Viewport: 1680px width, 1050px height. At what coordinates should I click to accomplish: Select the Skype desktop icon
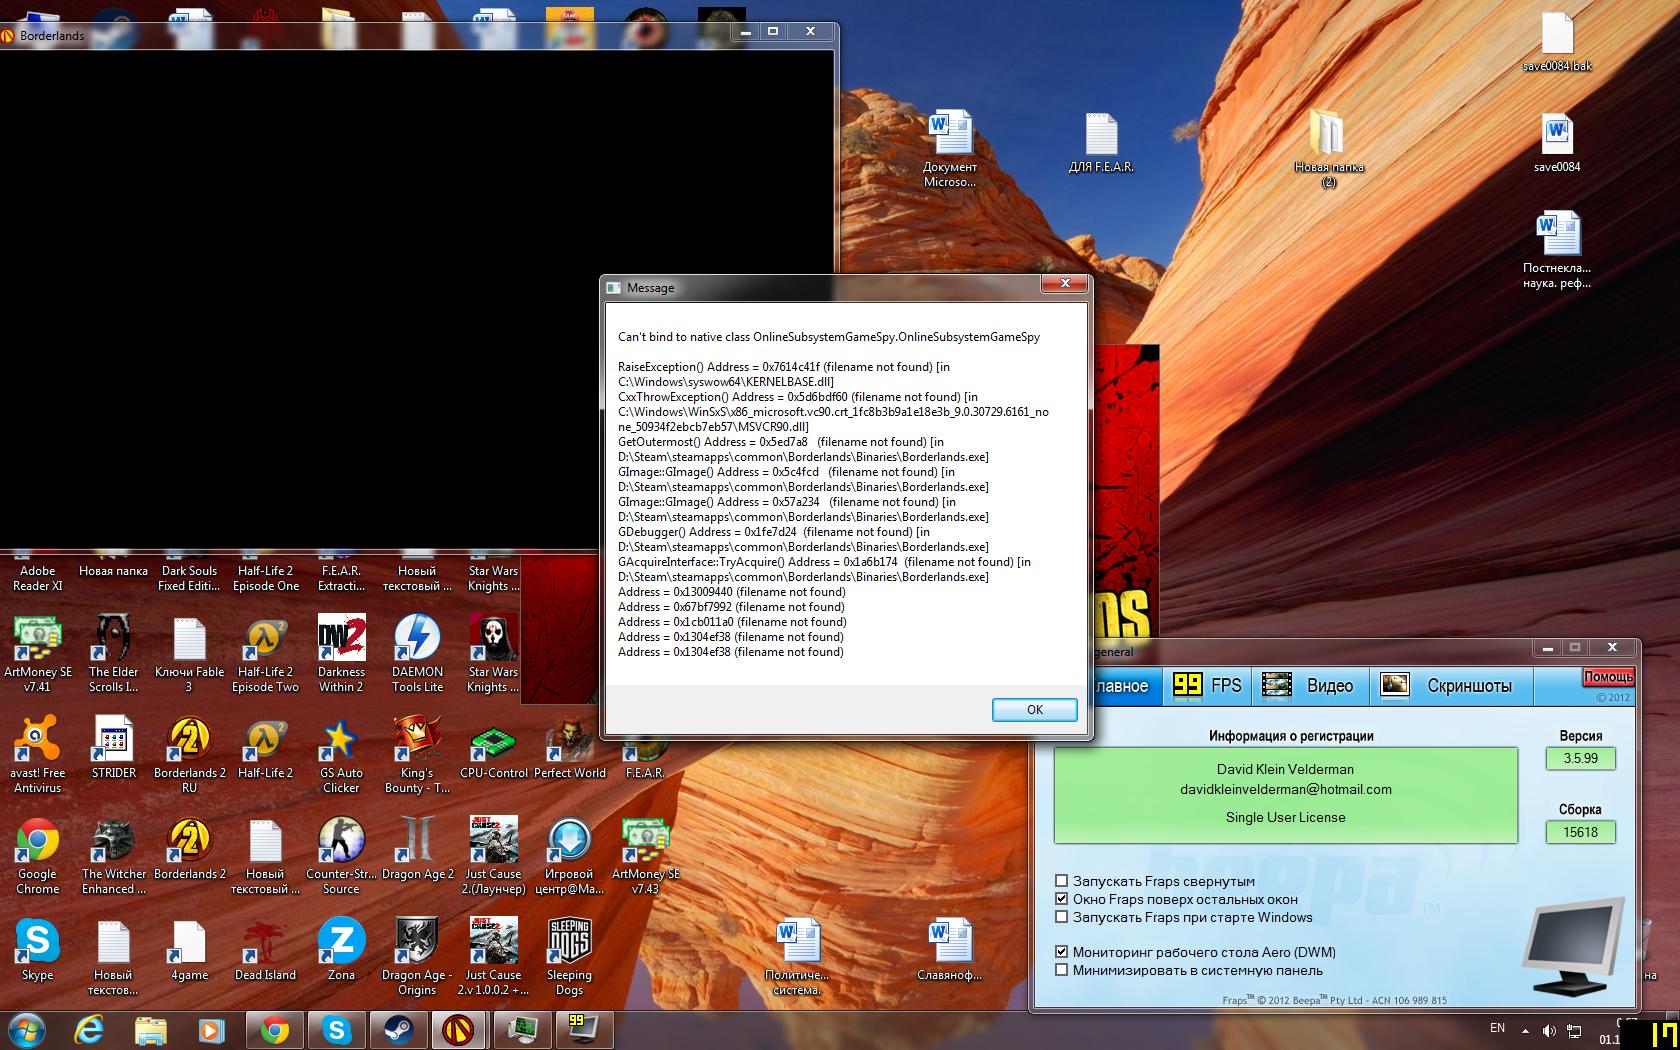[37, 950]
